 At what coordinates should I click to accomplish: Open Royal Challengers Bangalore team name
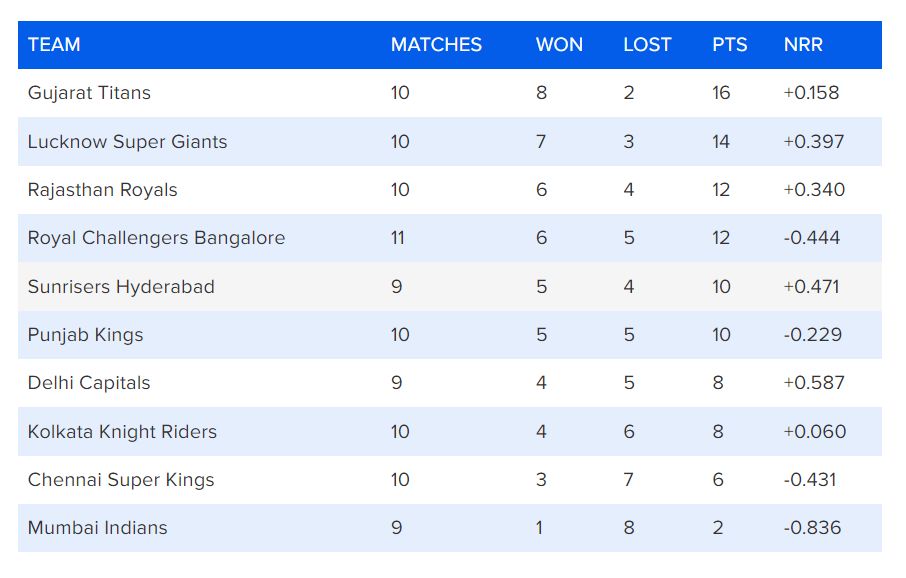click(x=156, y=238)
